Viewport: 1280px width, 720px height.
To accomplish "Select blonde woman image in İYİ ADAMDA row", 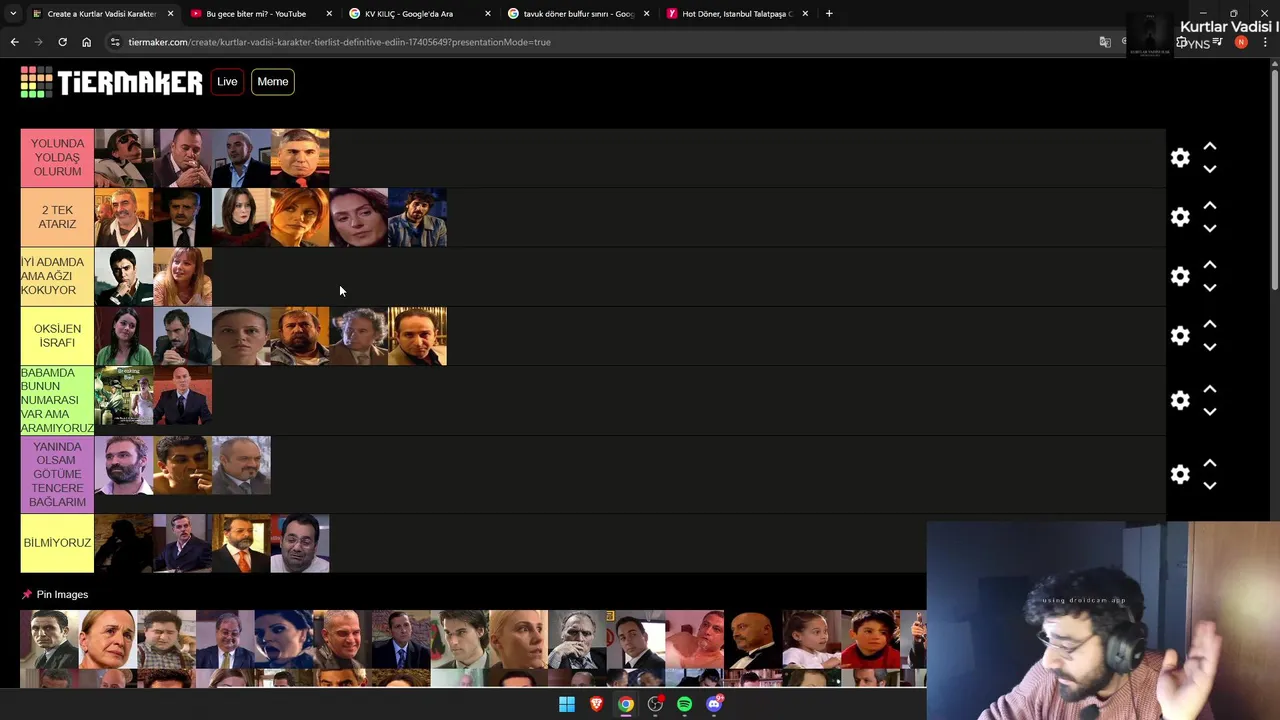I will pyautogui.click(x=183, y=276).
